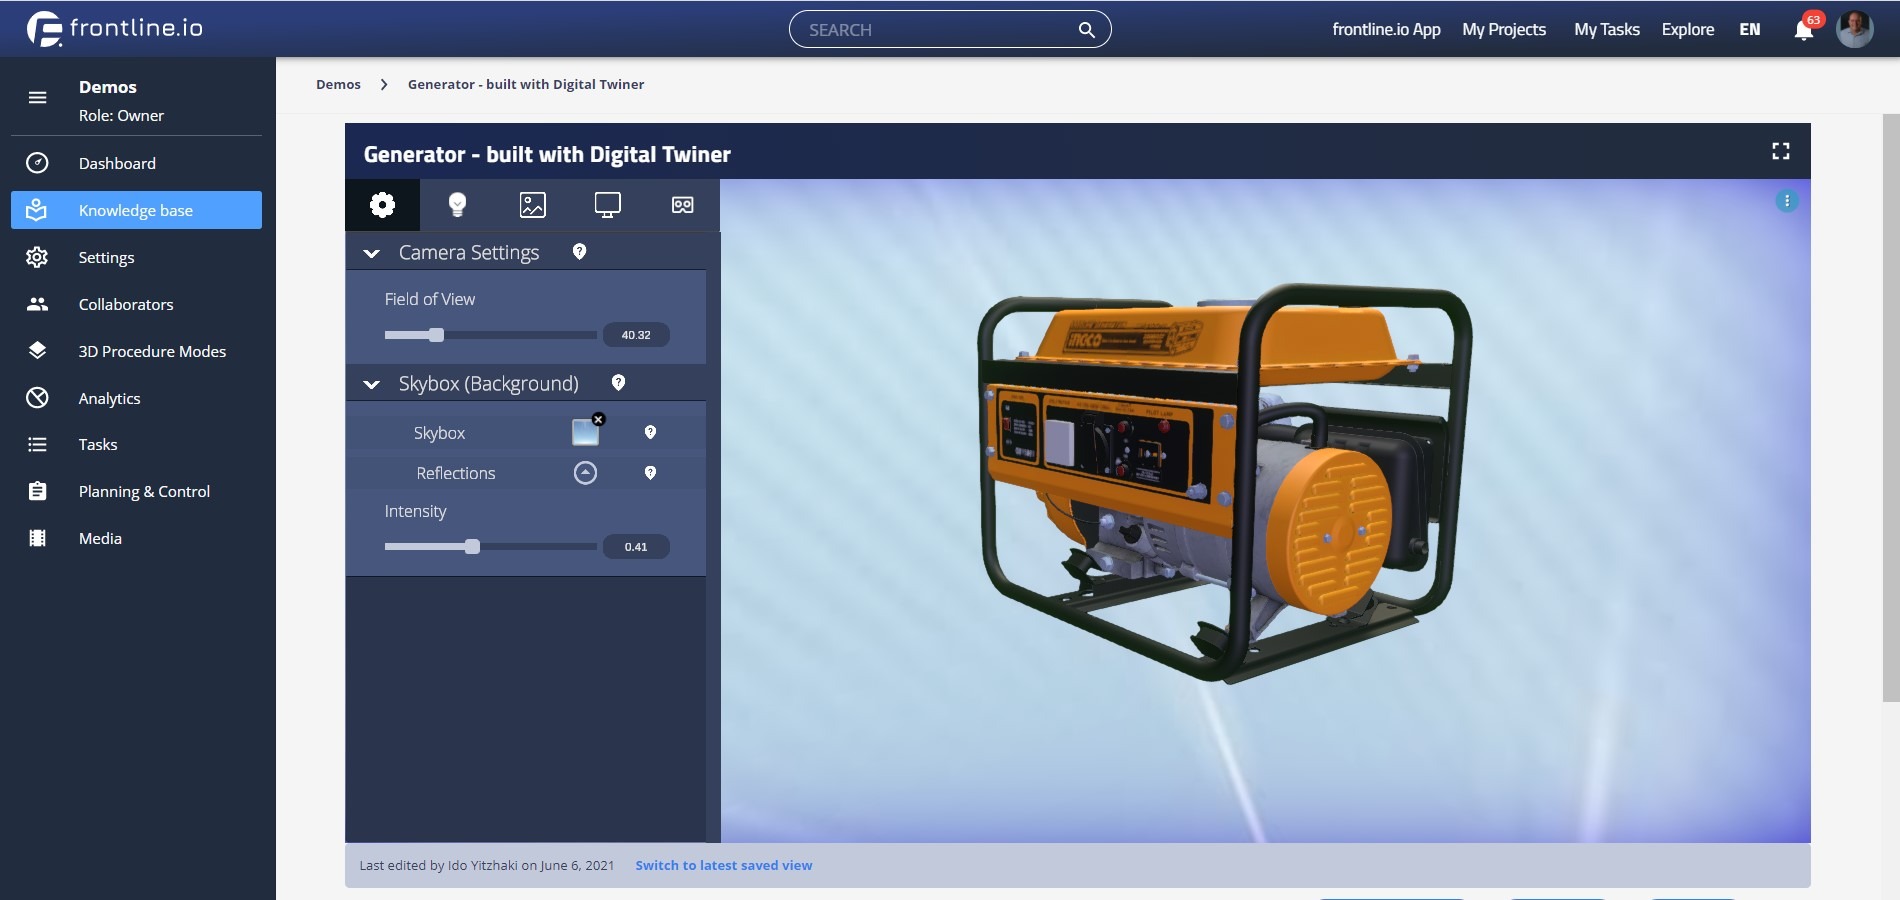
Task: Click the Settings gear sidebar icon
Action: click(x=37, y=257)
